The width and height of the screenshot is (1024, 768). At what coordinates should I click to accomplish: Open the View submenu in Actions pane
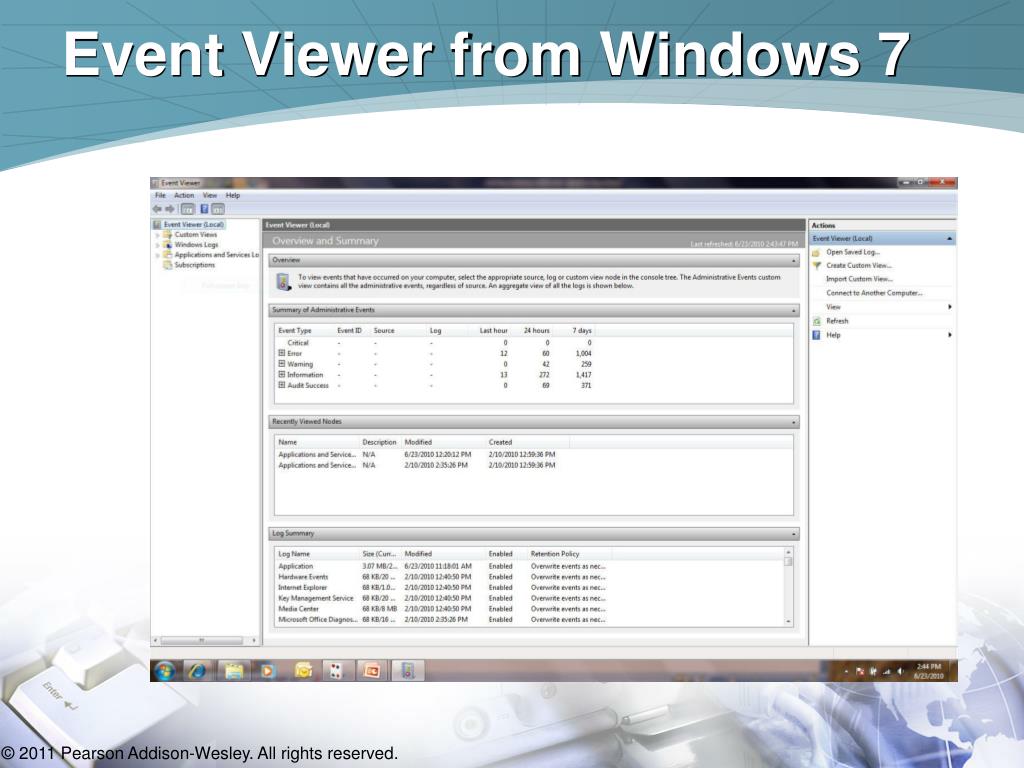[x=882, y=307]
